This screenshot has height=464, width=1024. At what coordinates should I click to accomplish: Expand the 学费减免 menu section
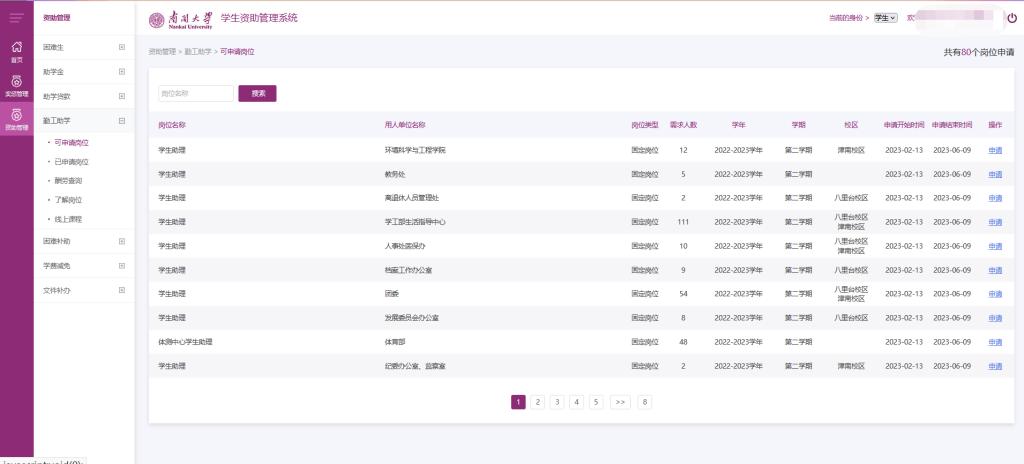pyautogui.click(x=122, y=266)
